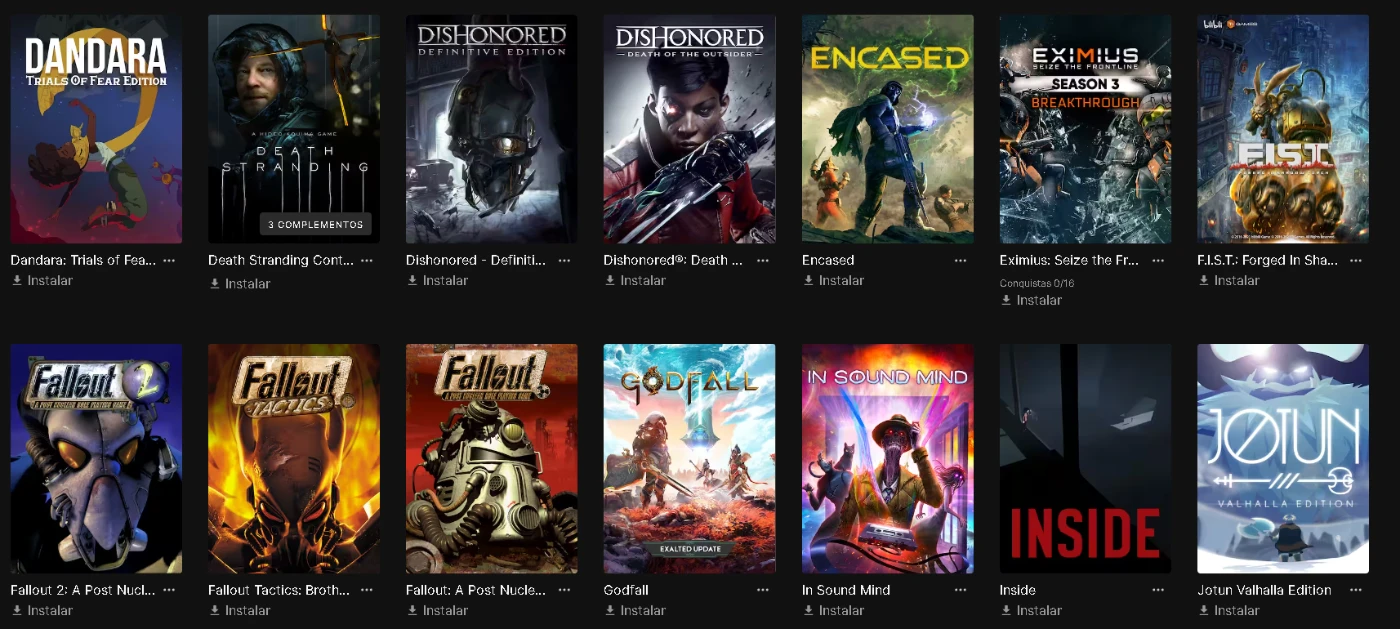Click download icon under Fallout Tactics
This screenshot has height=629, width=1400.
coord(215,610)
